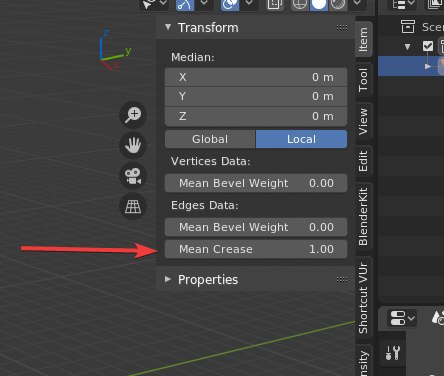Uncheck the collection checkbox in the Outliner
444x376 pixels.
pos(428,46)
